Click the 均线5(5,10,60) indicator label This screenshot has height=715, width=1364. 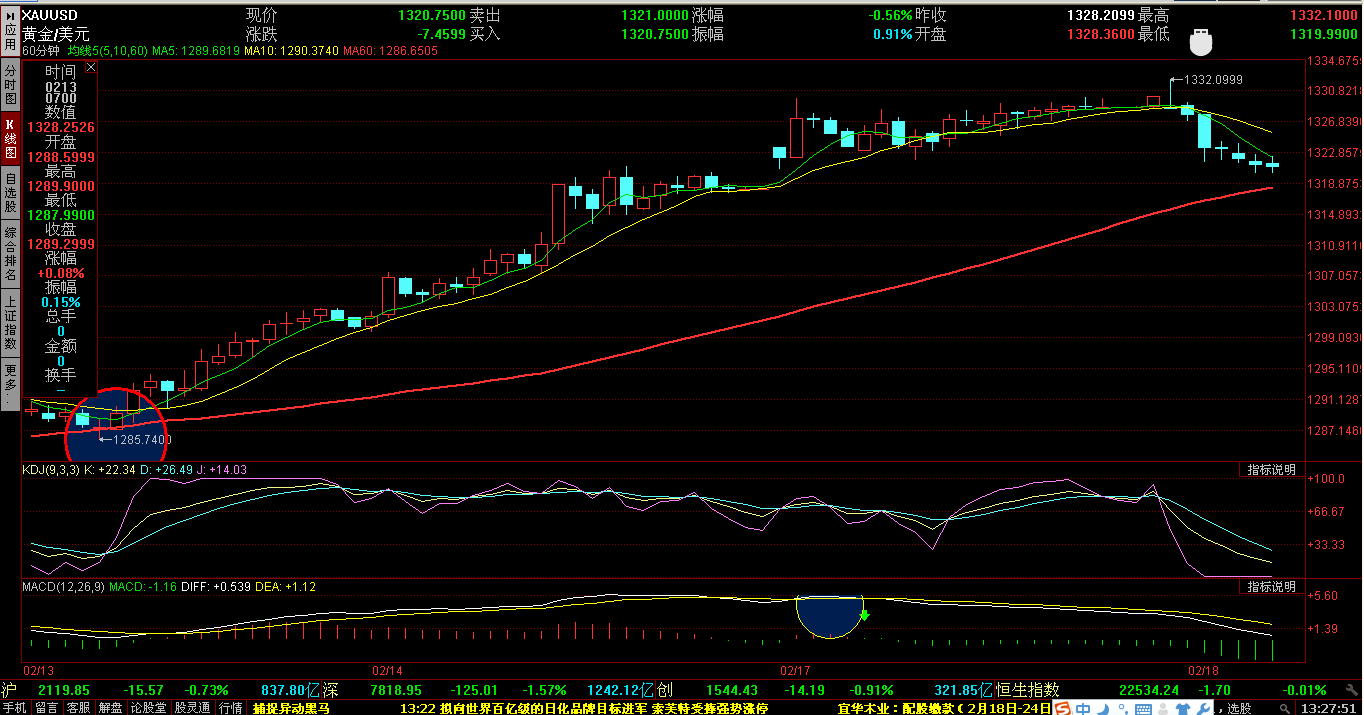coord(107,50)
